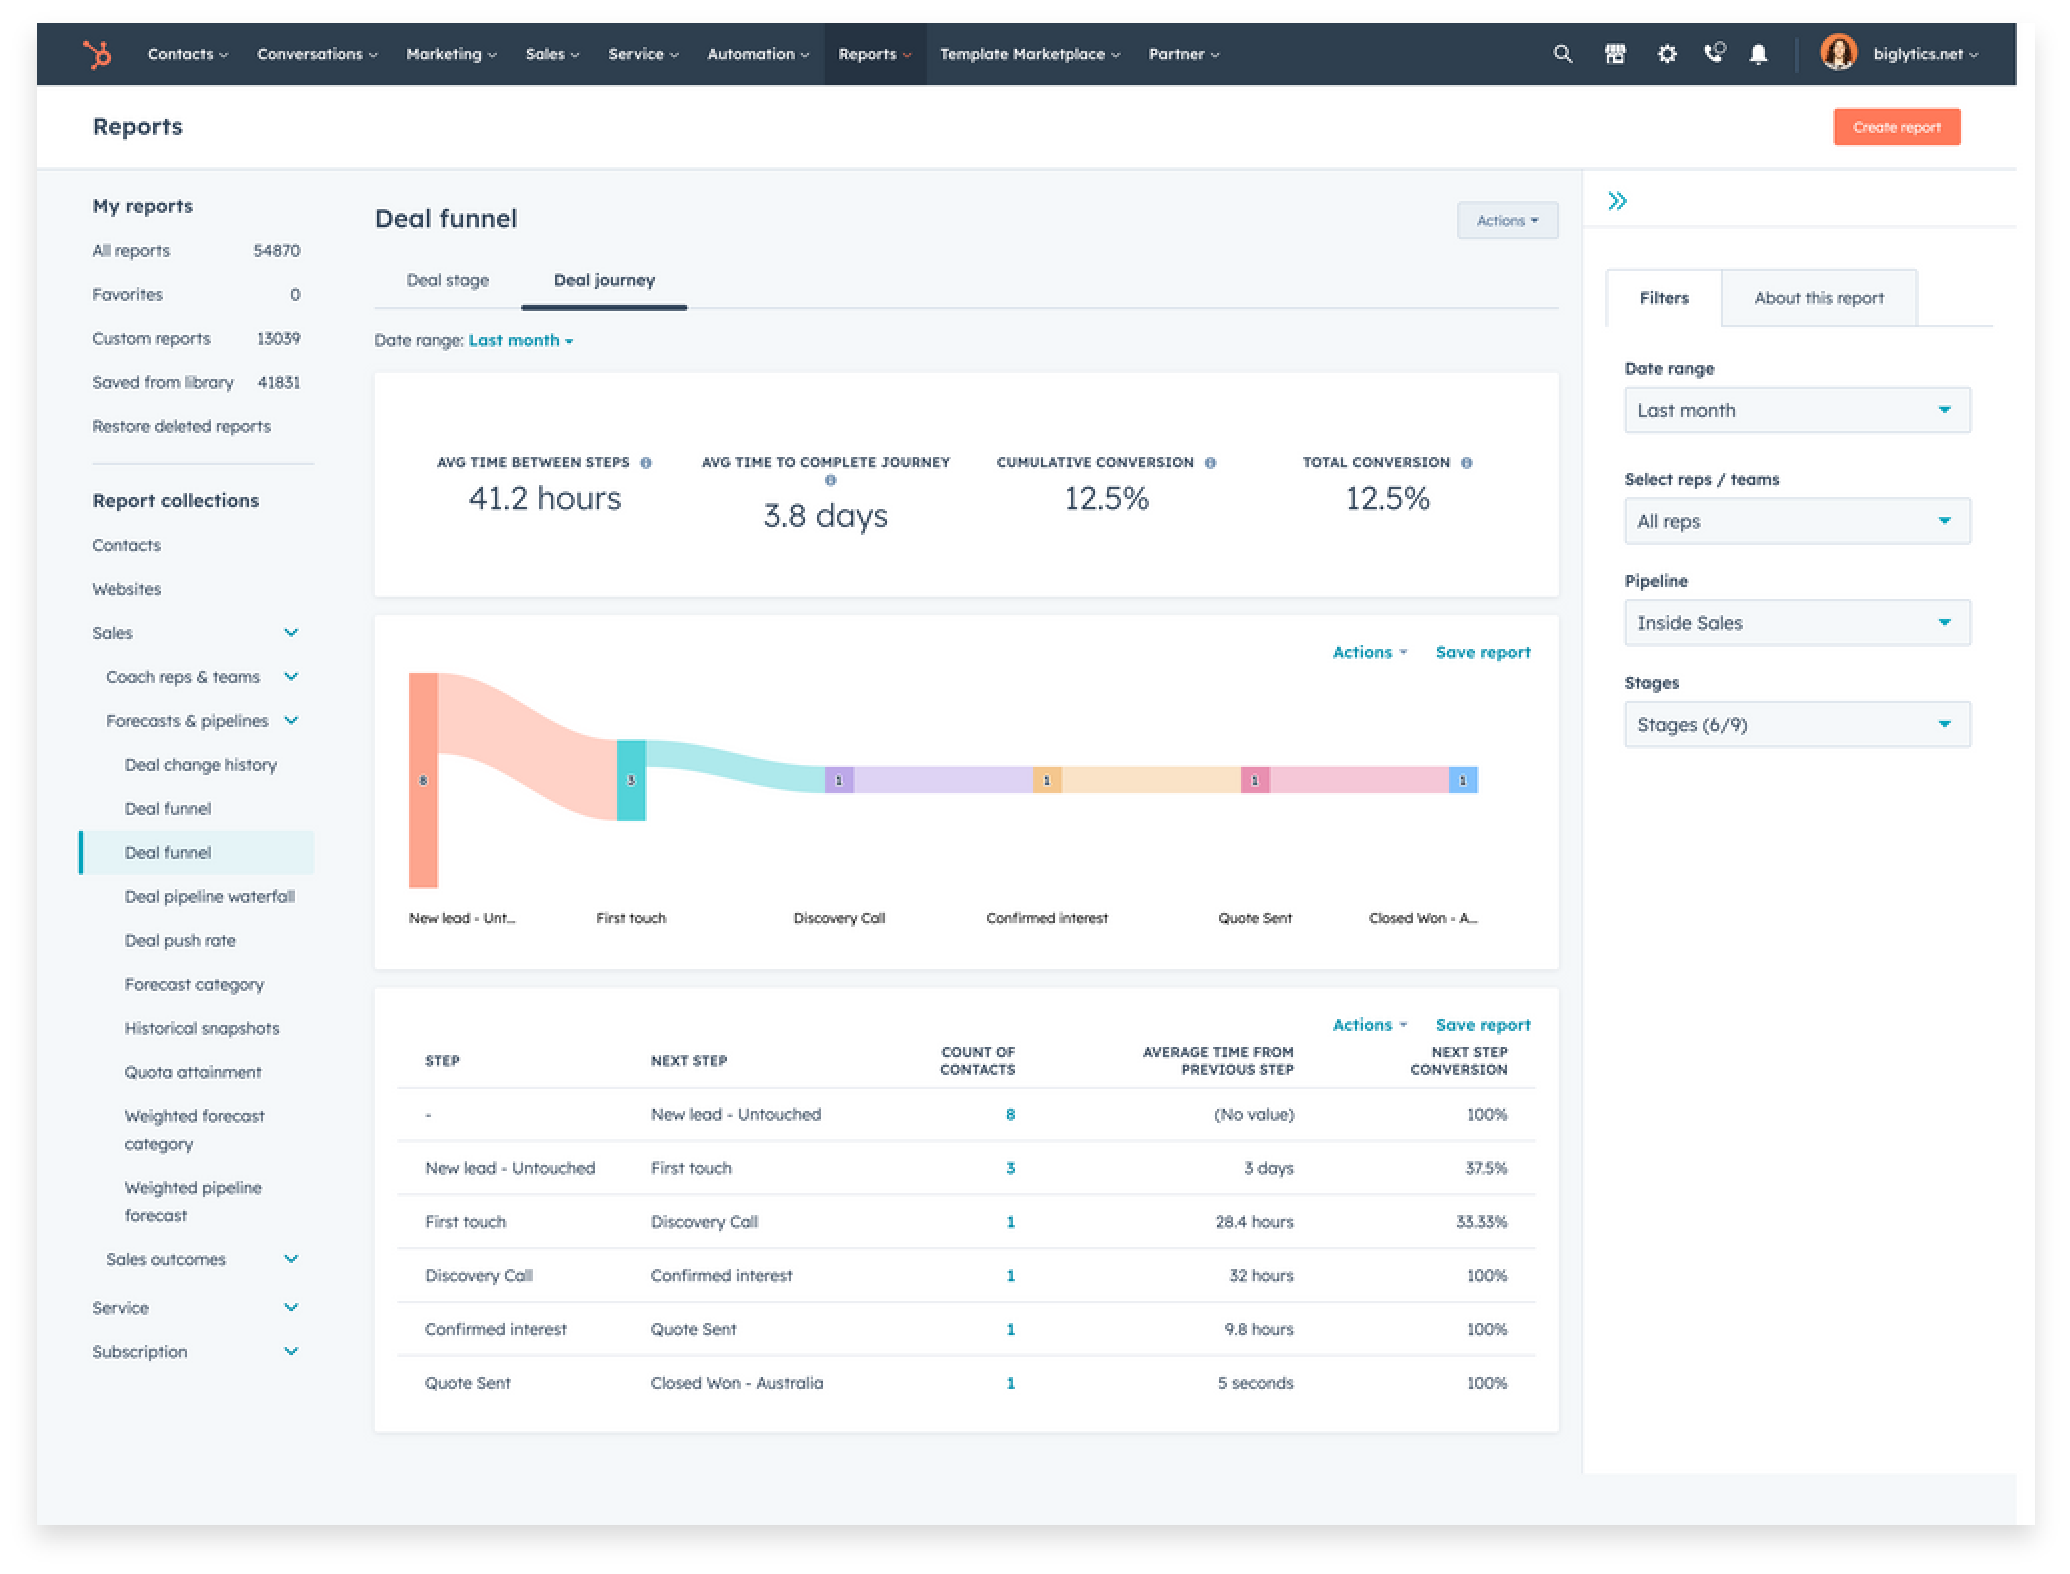
Task: Open Deal pipeline waterfall in sidebar
Action: pyautogui.click(x=209, y=897)
